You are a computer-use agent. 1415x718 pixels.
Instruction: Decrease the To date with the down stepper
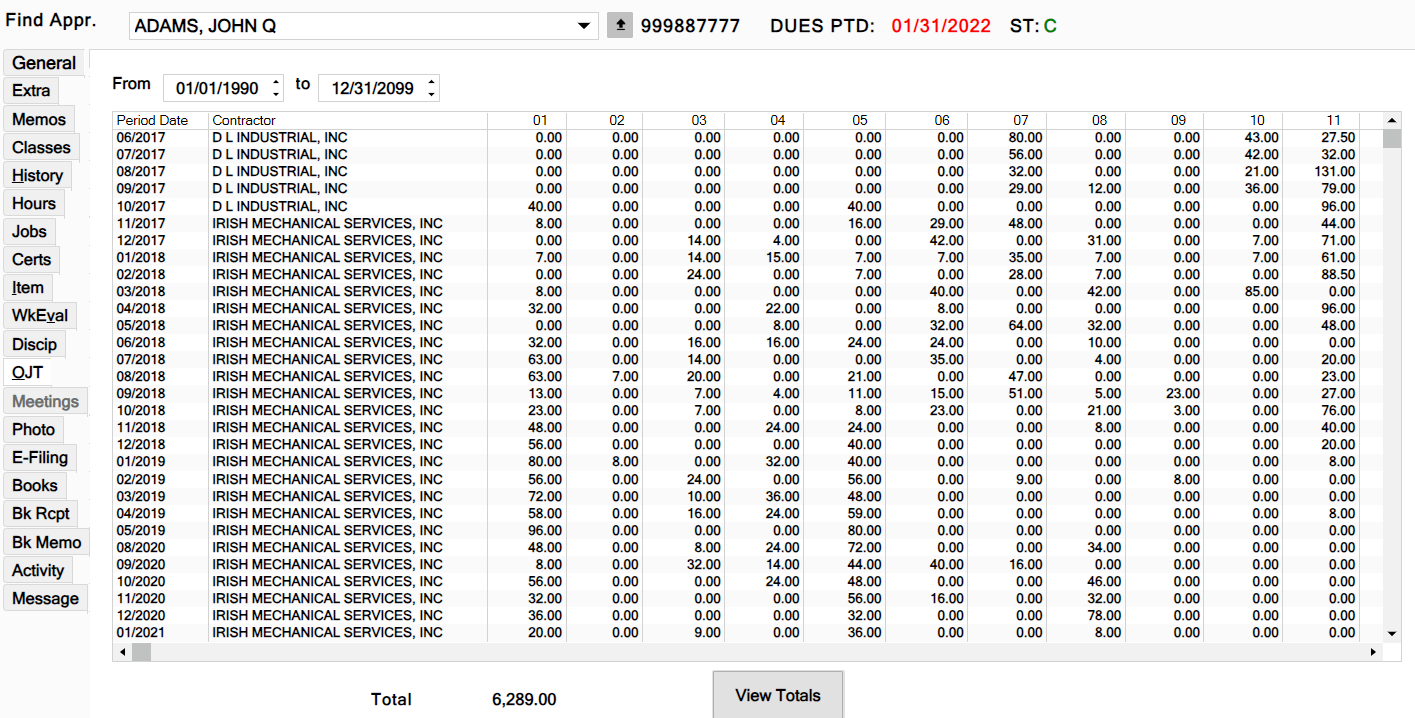(x=431, y=94)
